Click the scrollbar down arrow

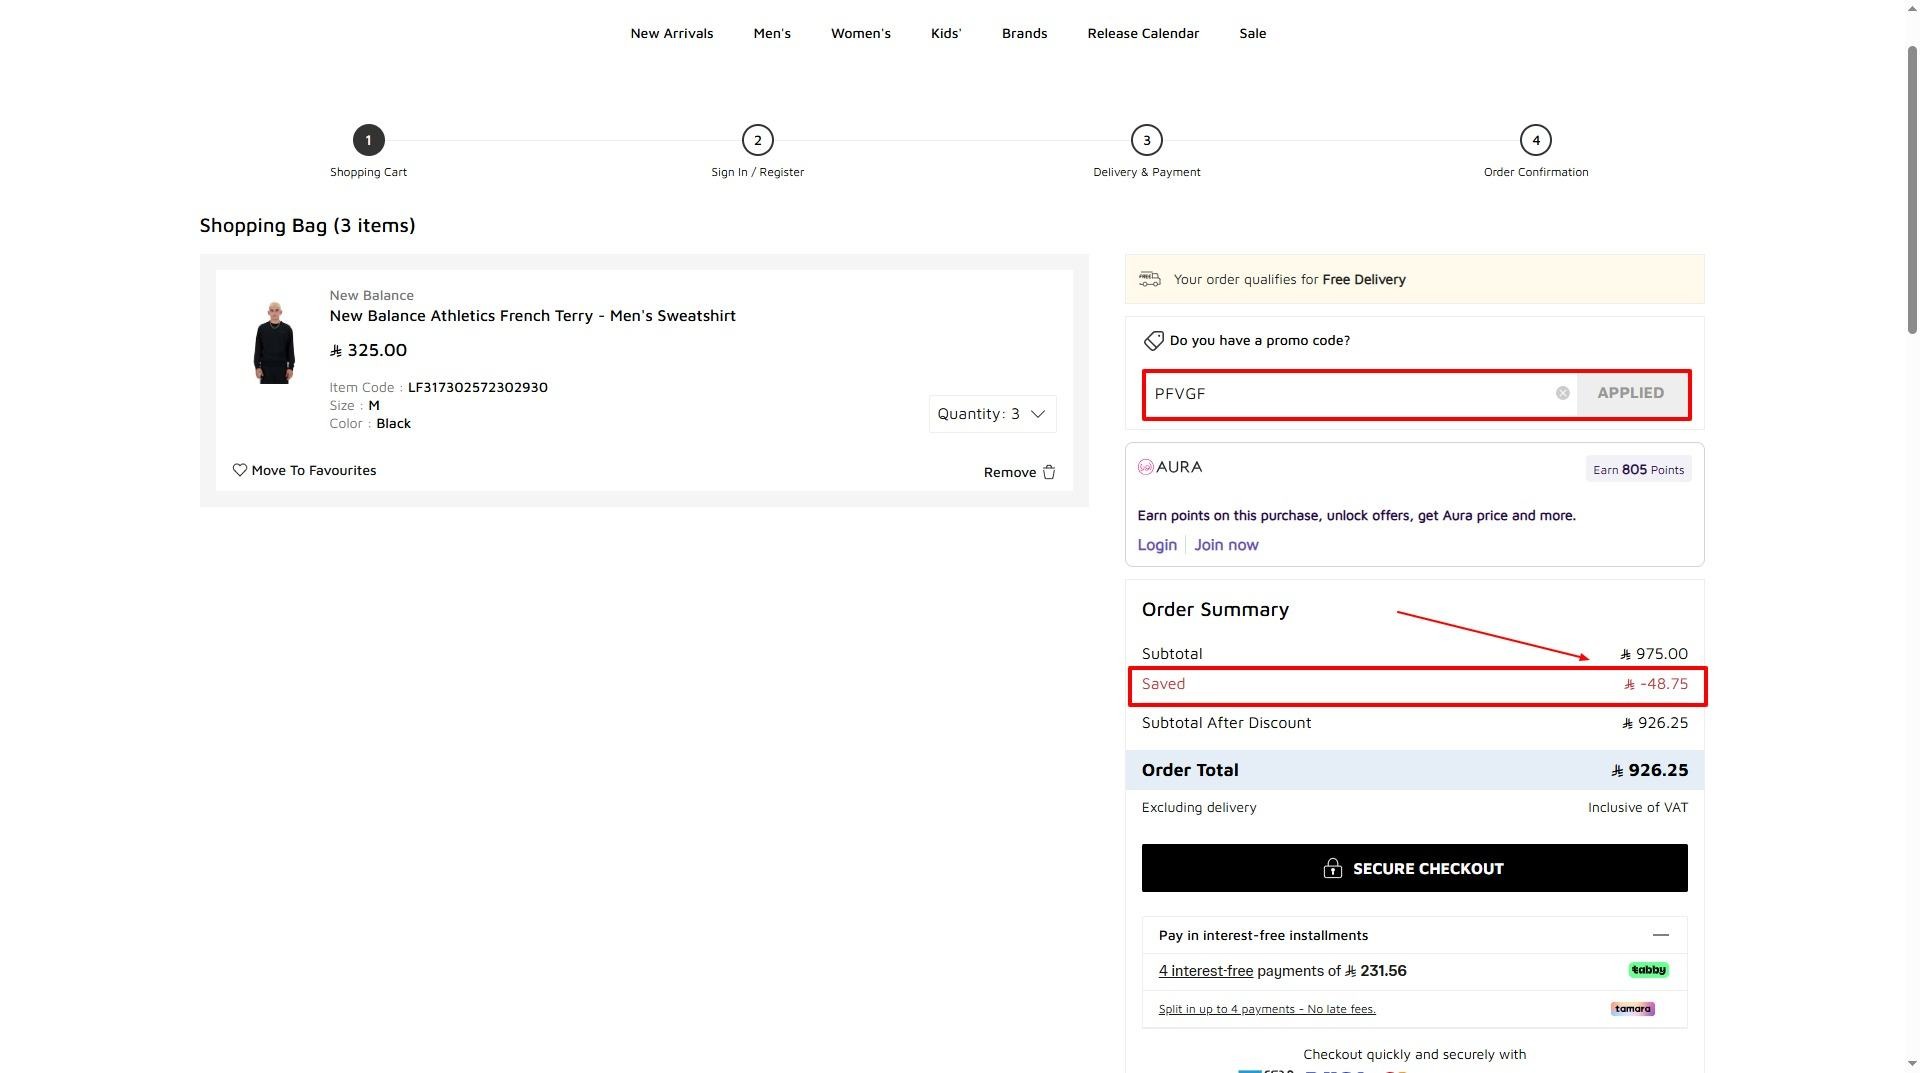1912,1064
